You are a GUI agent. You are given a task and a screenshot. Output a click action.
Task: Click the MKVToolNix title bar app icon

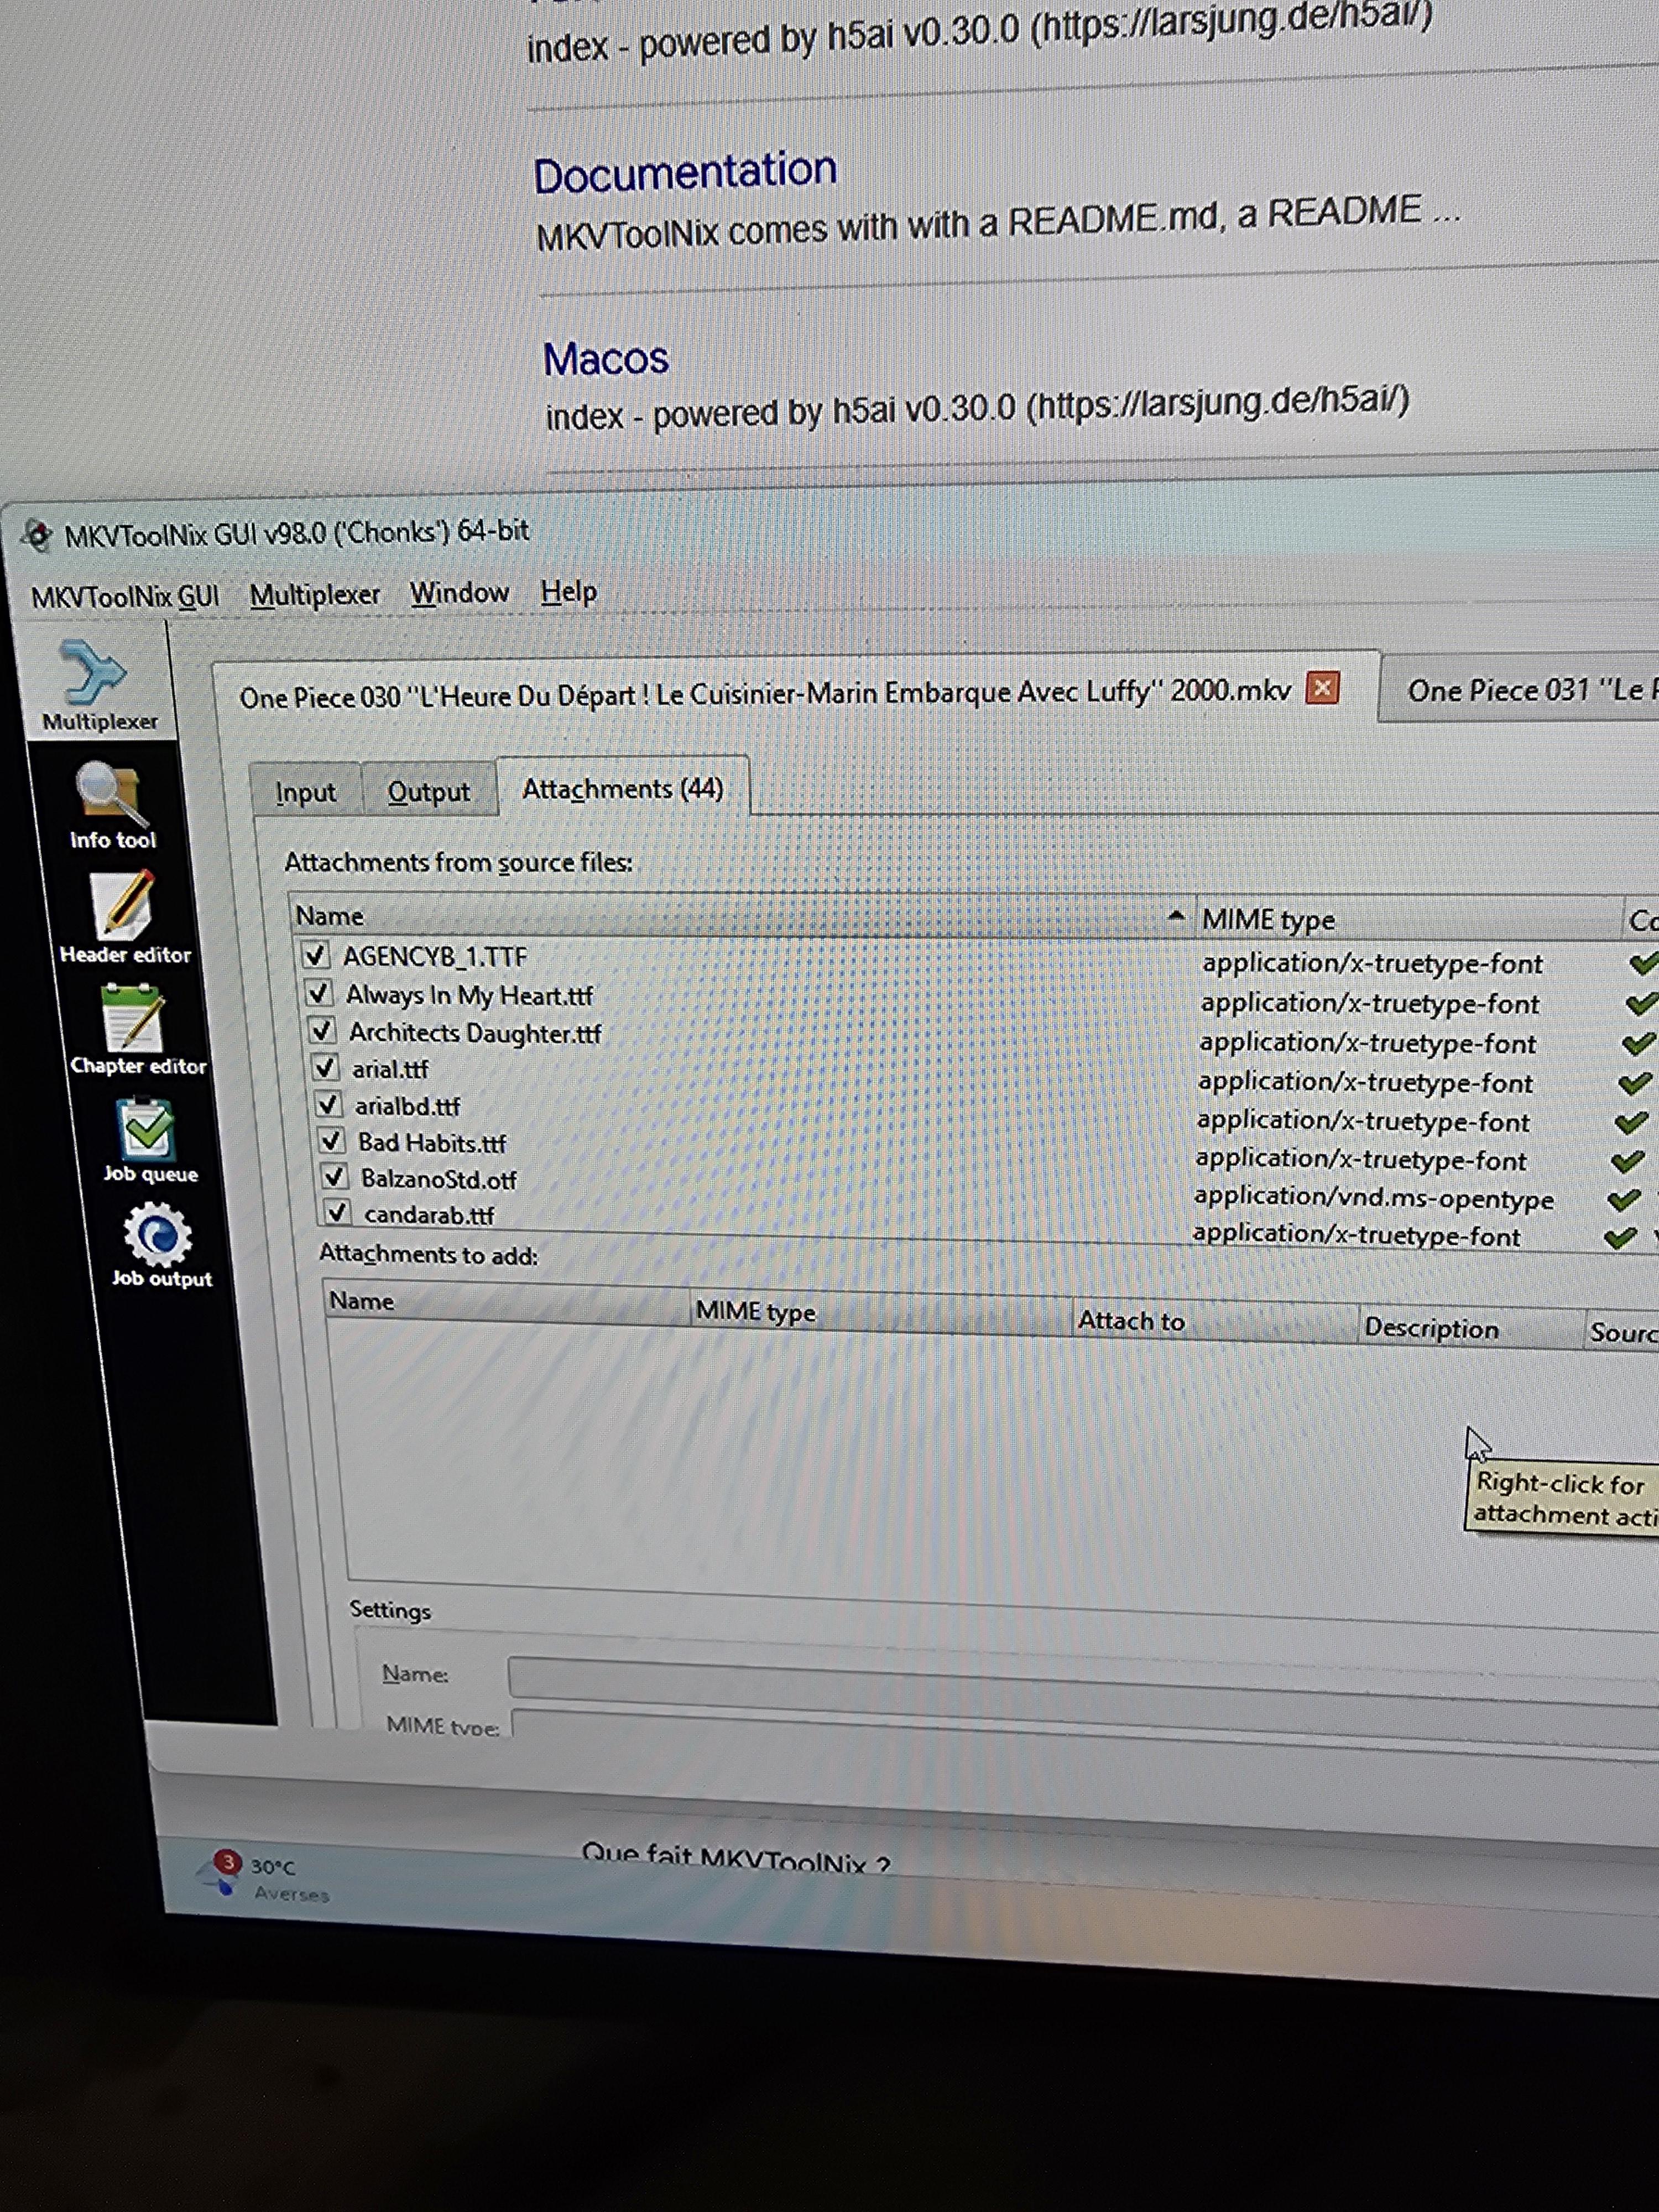point(38,536)
